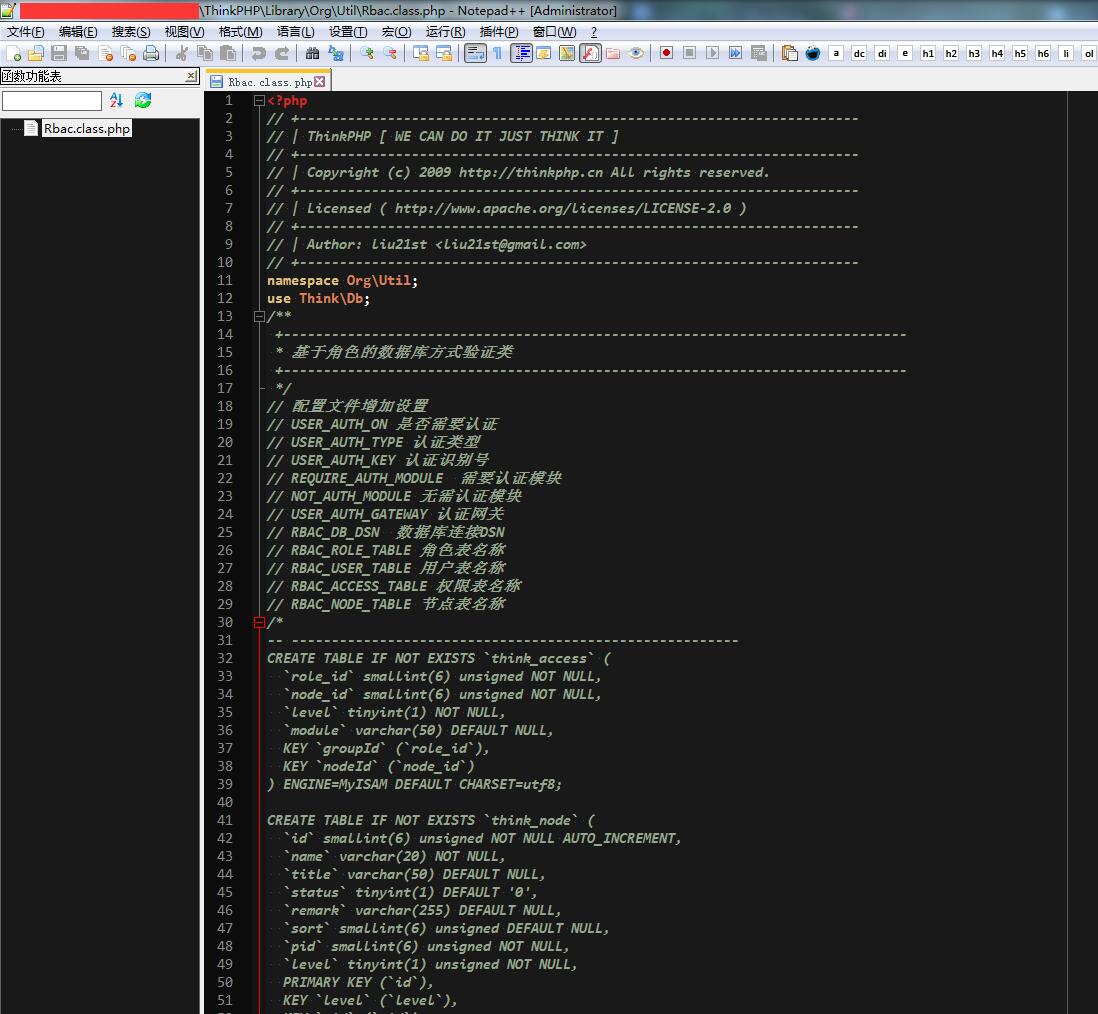Collapse the <?php fold marker on line 1
The height and width of the screenshot is (1014, 1098).
click(x=259, y=101)
